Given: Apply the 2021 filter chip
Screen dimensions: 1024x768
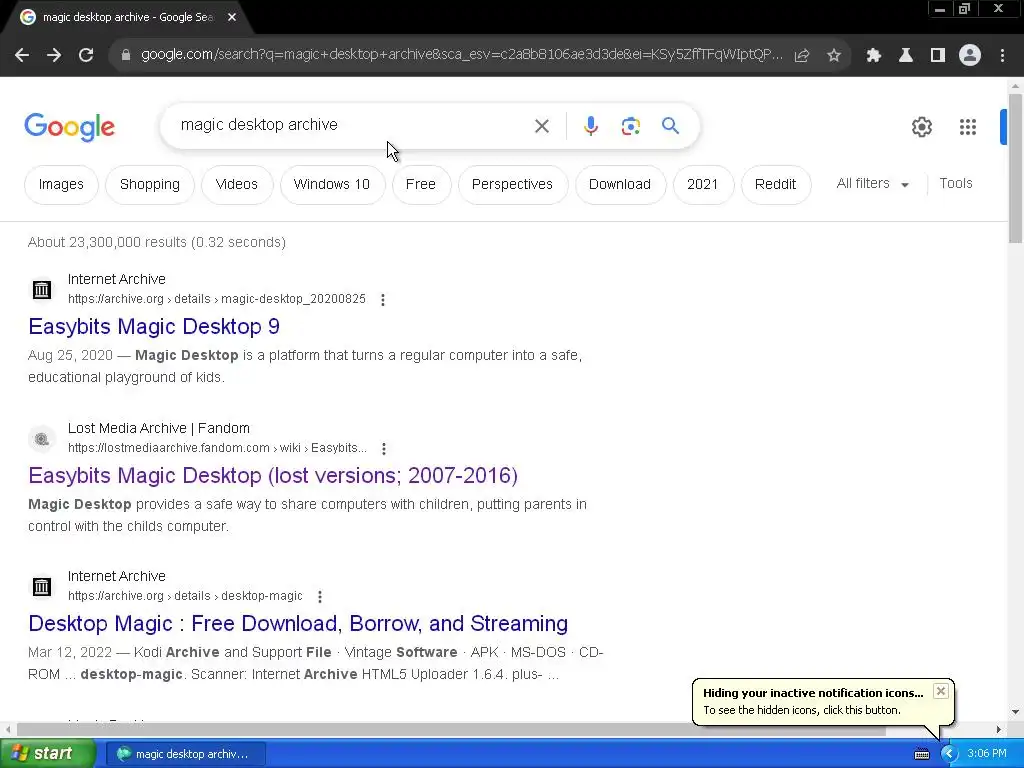Looking at the screenshot, I should point(703,185).
